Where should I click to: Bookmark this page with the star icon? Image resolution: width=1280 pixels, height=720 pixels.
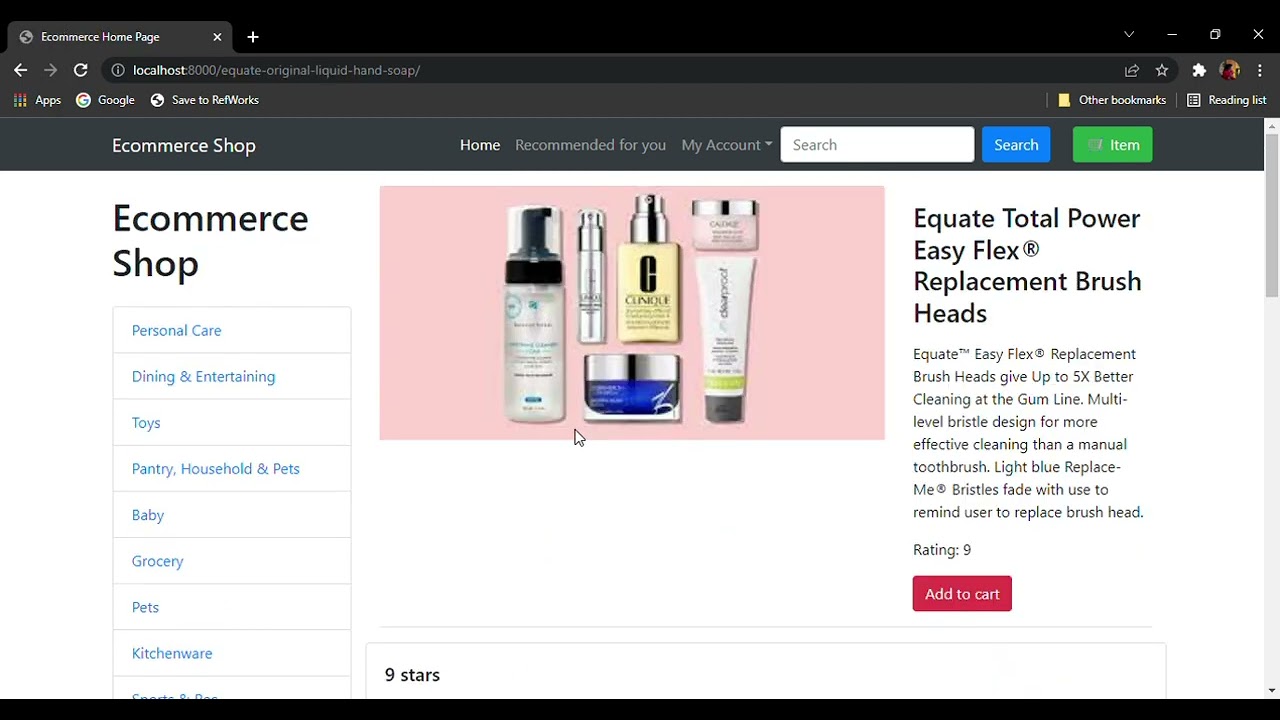click(1162, 70)
